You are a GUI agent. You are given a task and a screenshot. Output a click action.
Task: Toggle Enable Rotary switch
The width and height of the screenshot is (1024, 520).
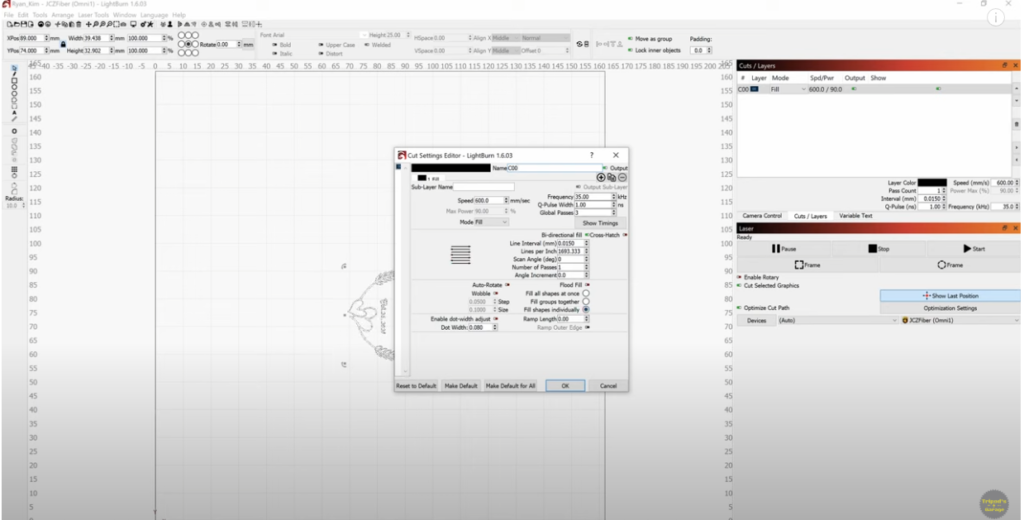click(740, 277)
